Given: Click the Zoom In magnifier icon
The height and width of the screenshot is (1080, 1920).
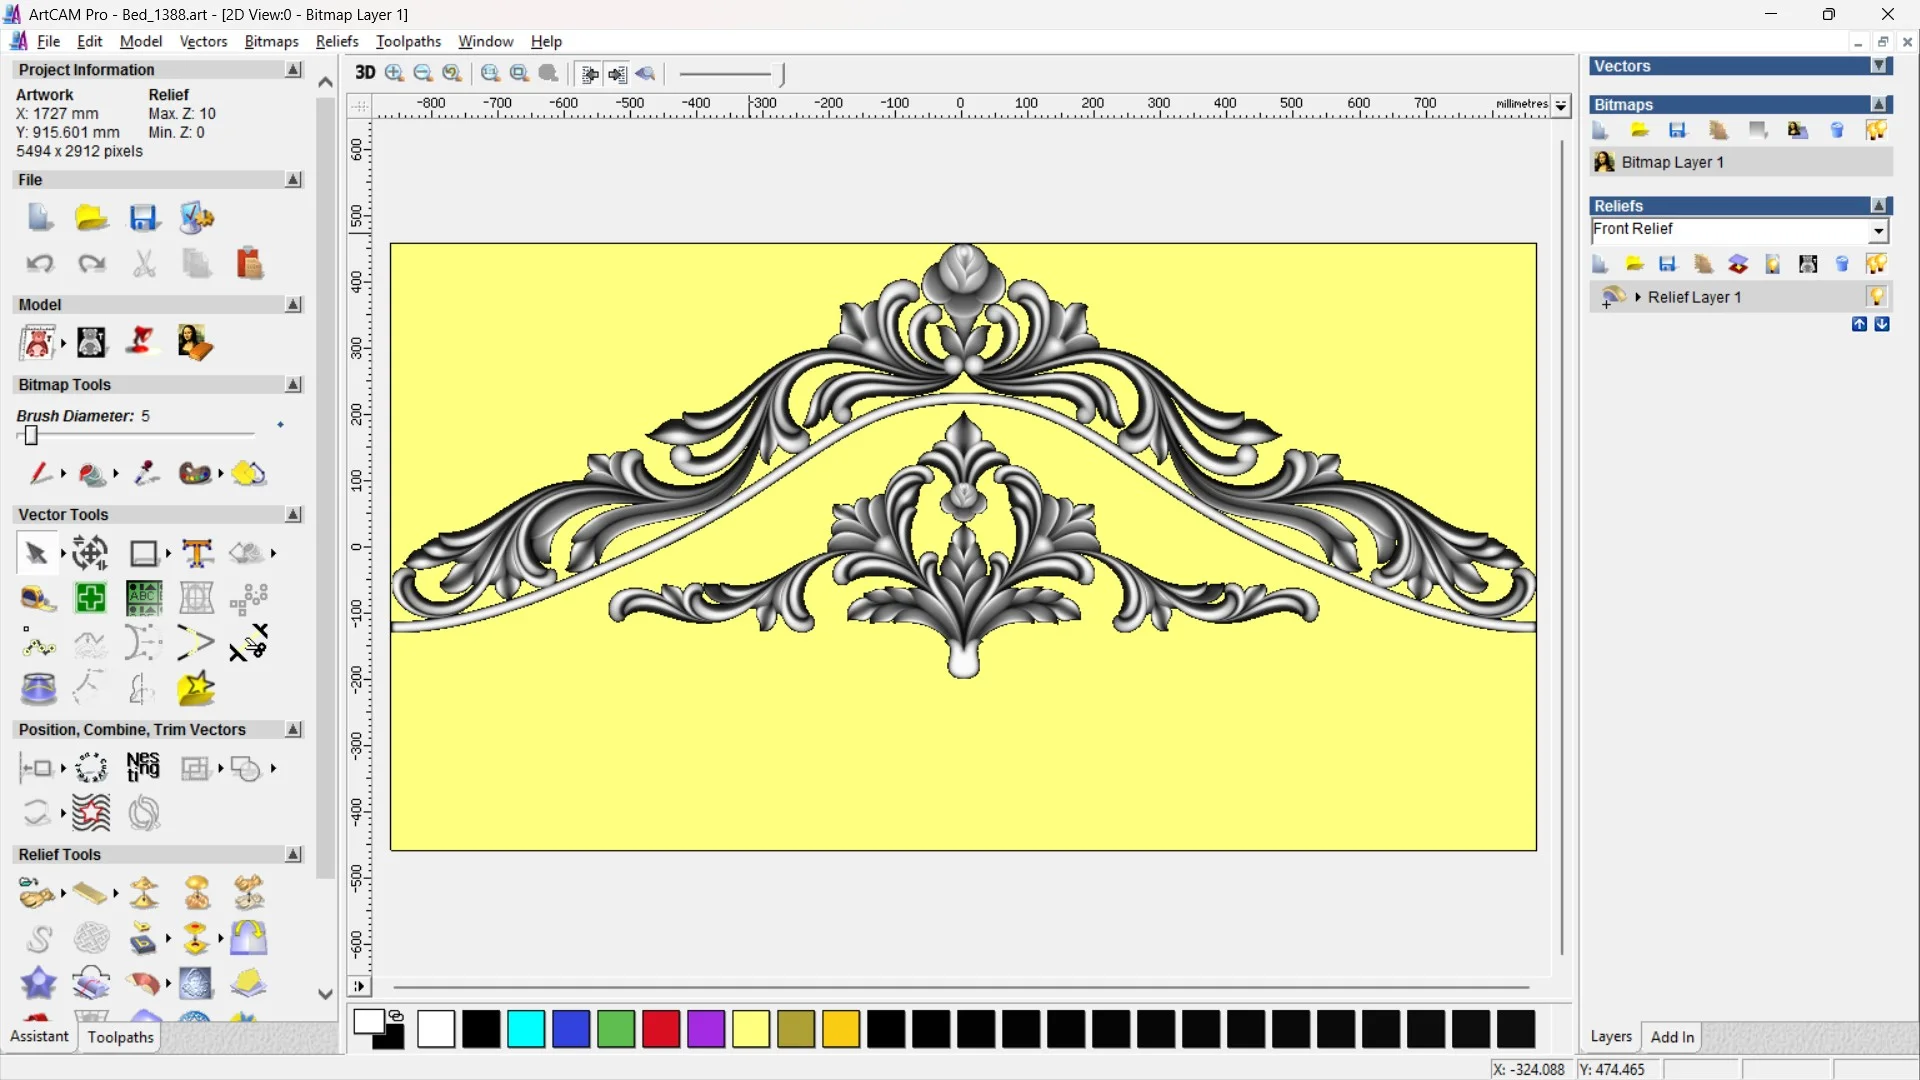Looking at the screenshot, I should coord(394,73).
